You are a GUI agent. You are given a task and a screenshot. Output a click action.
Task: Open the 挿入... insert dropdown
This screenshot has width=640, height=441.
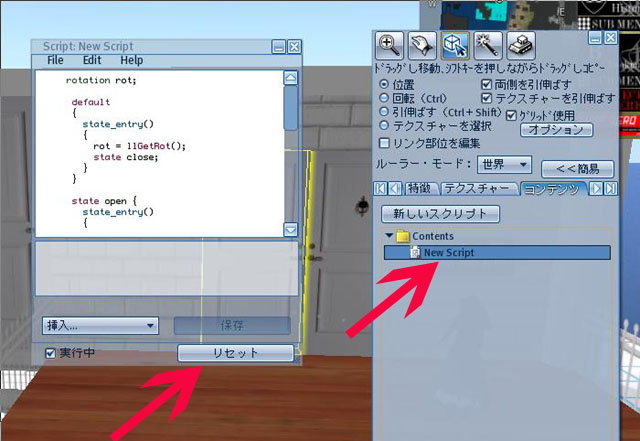tap(100, 325)
